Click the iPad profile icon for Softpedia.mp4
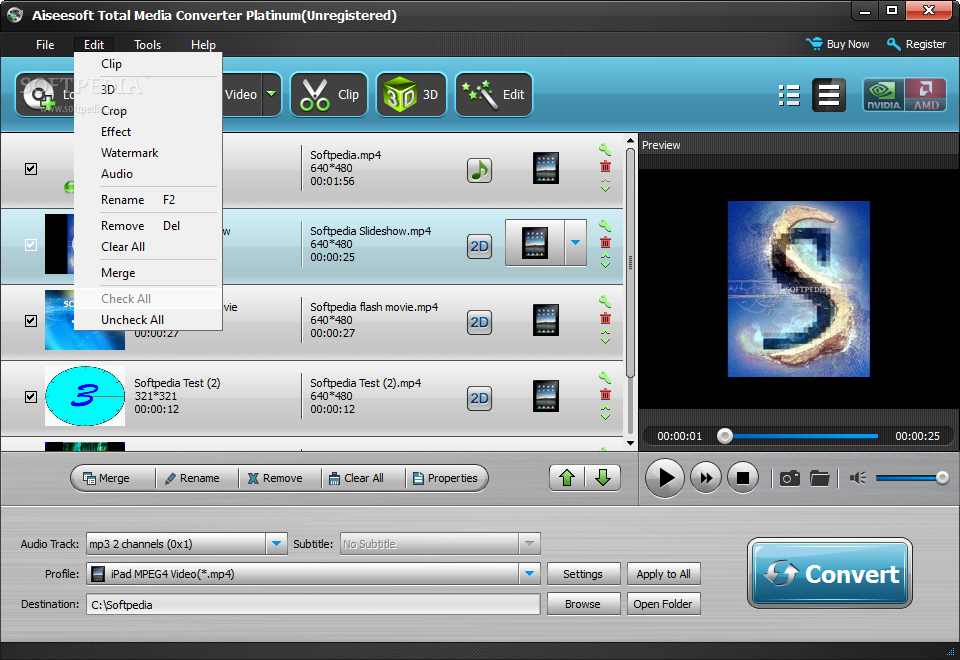The width and height of the screenshot is (960, 660). pyautogui.click(x=546, y=168)
